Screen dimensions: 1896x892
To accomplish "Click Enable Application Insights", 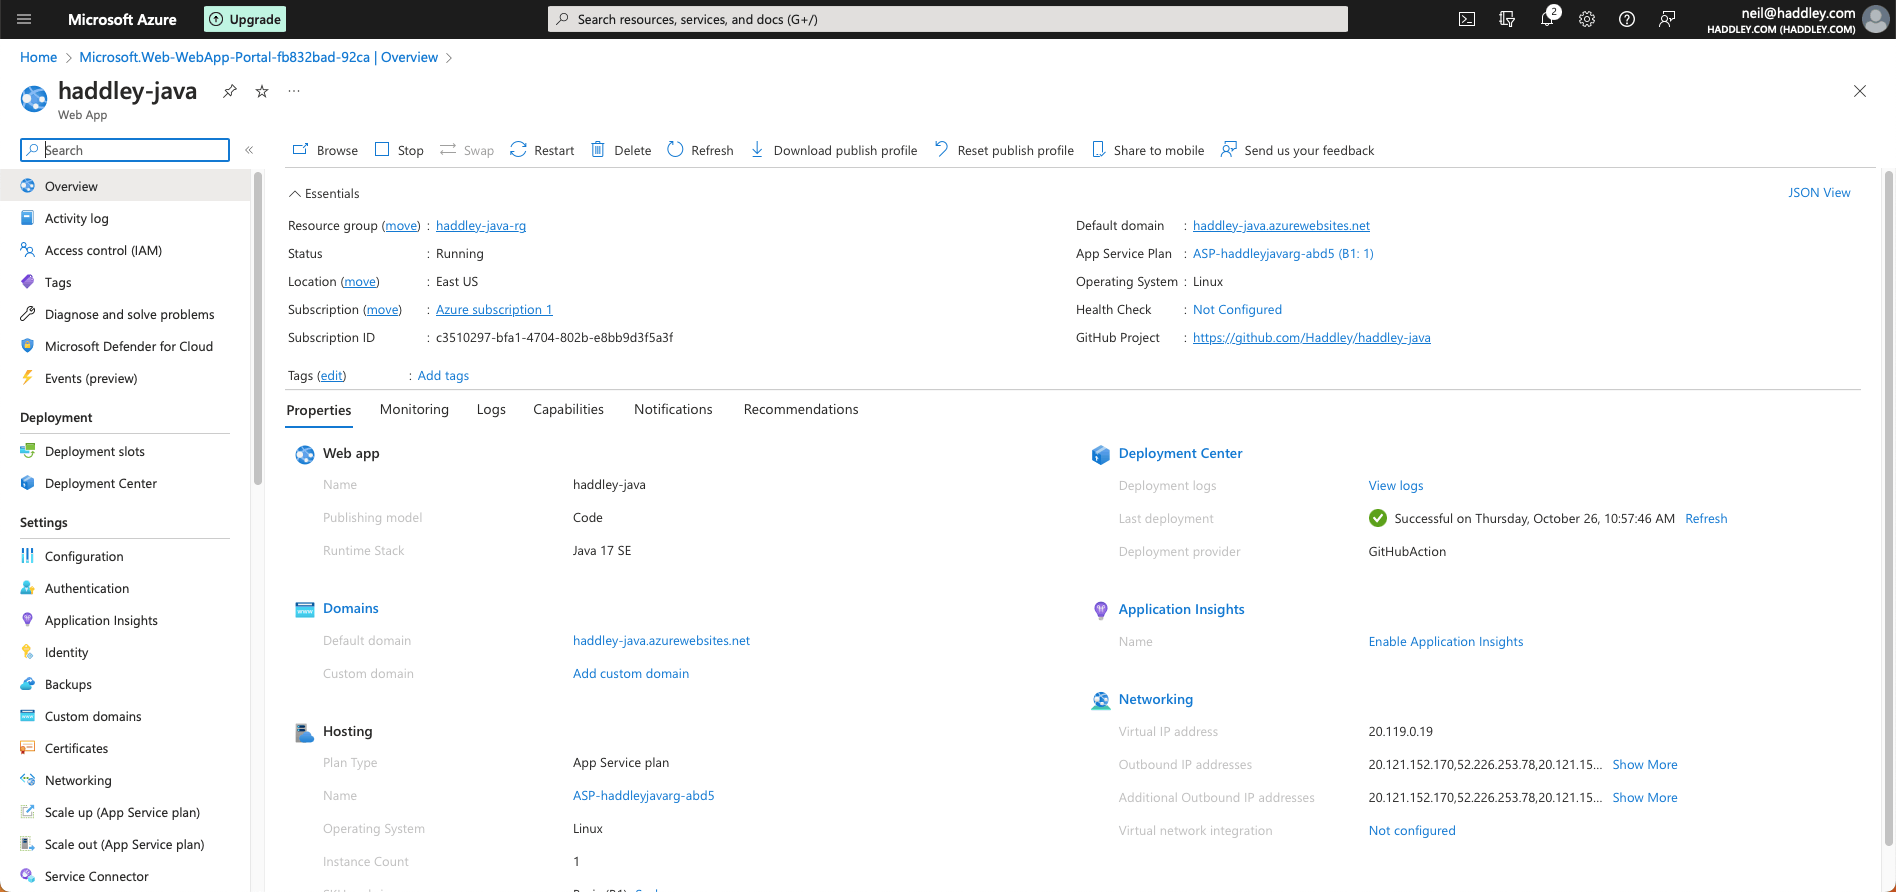I will point(1446,642).
